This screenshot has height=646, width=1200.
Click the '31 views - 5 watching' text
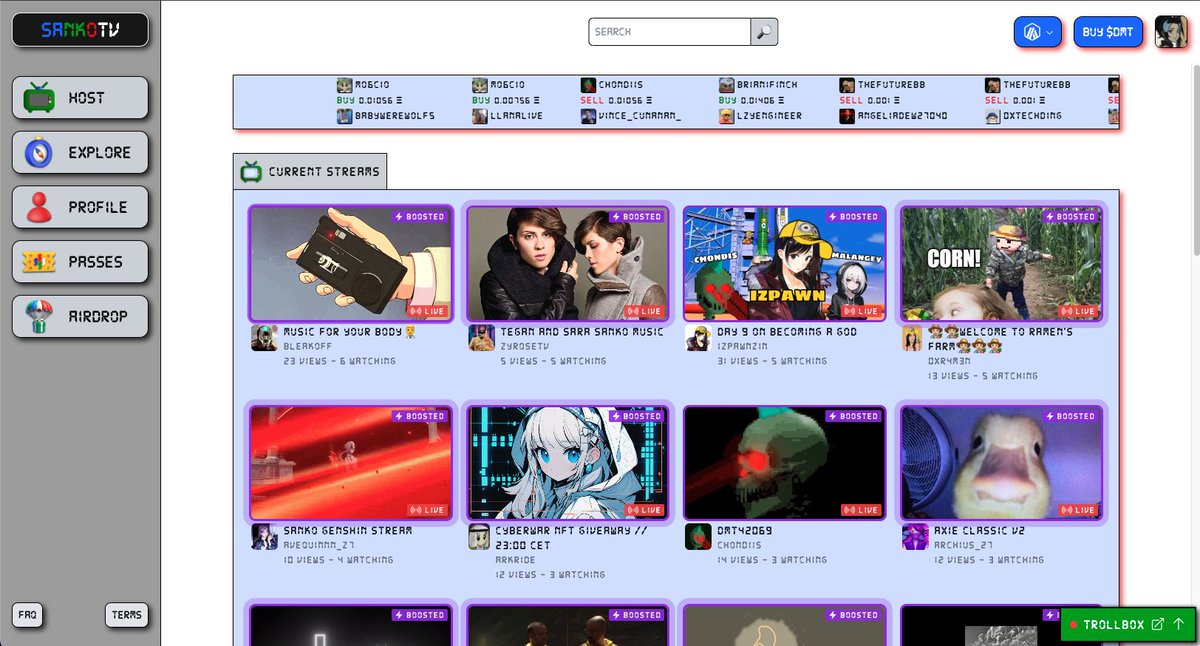click(772, 361)
